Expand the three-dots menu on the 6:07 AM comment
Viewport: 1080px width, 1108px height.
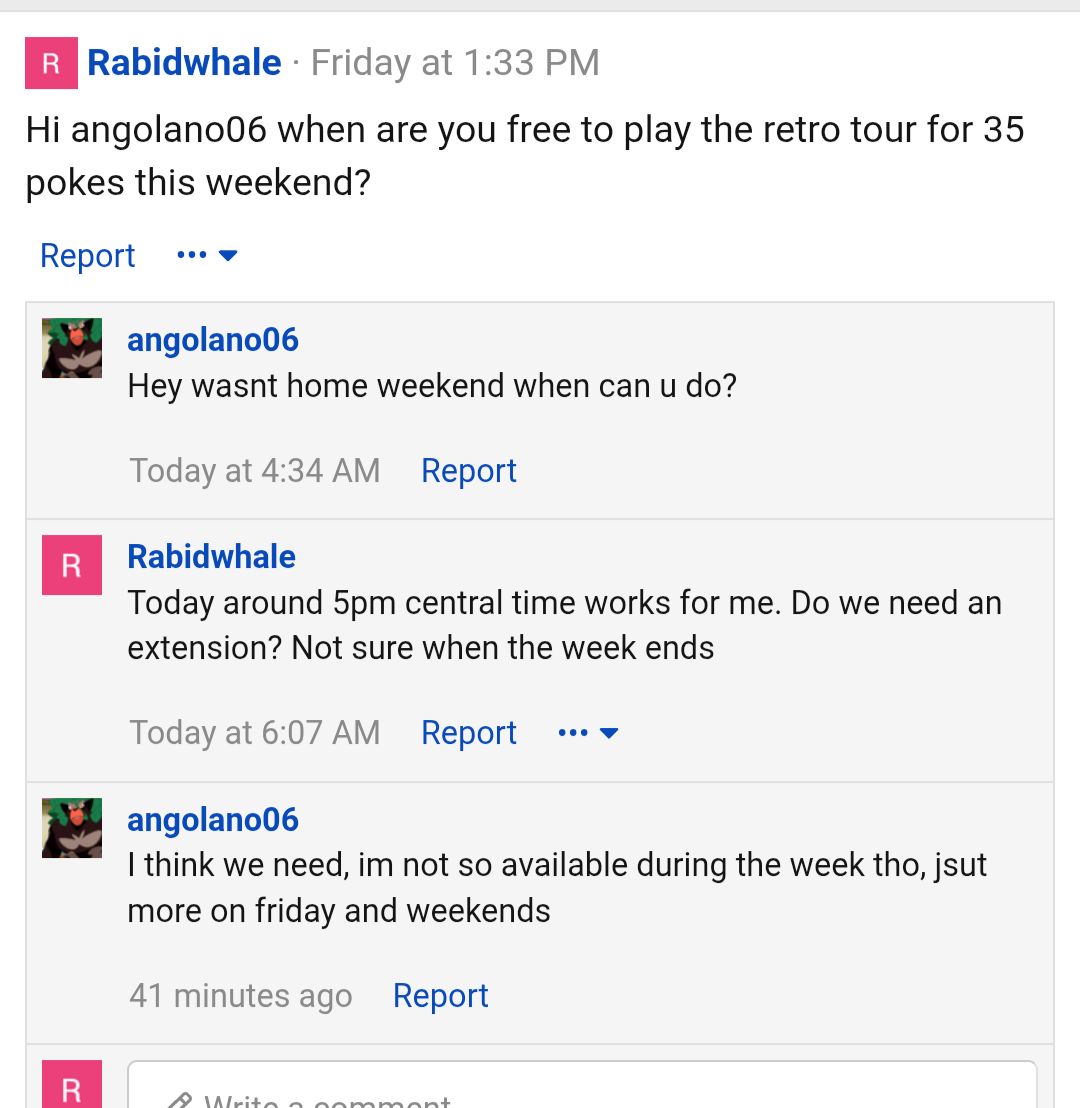[588, 733]
